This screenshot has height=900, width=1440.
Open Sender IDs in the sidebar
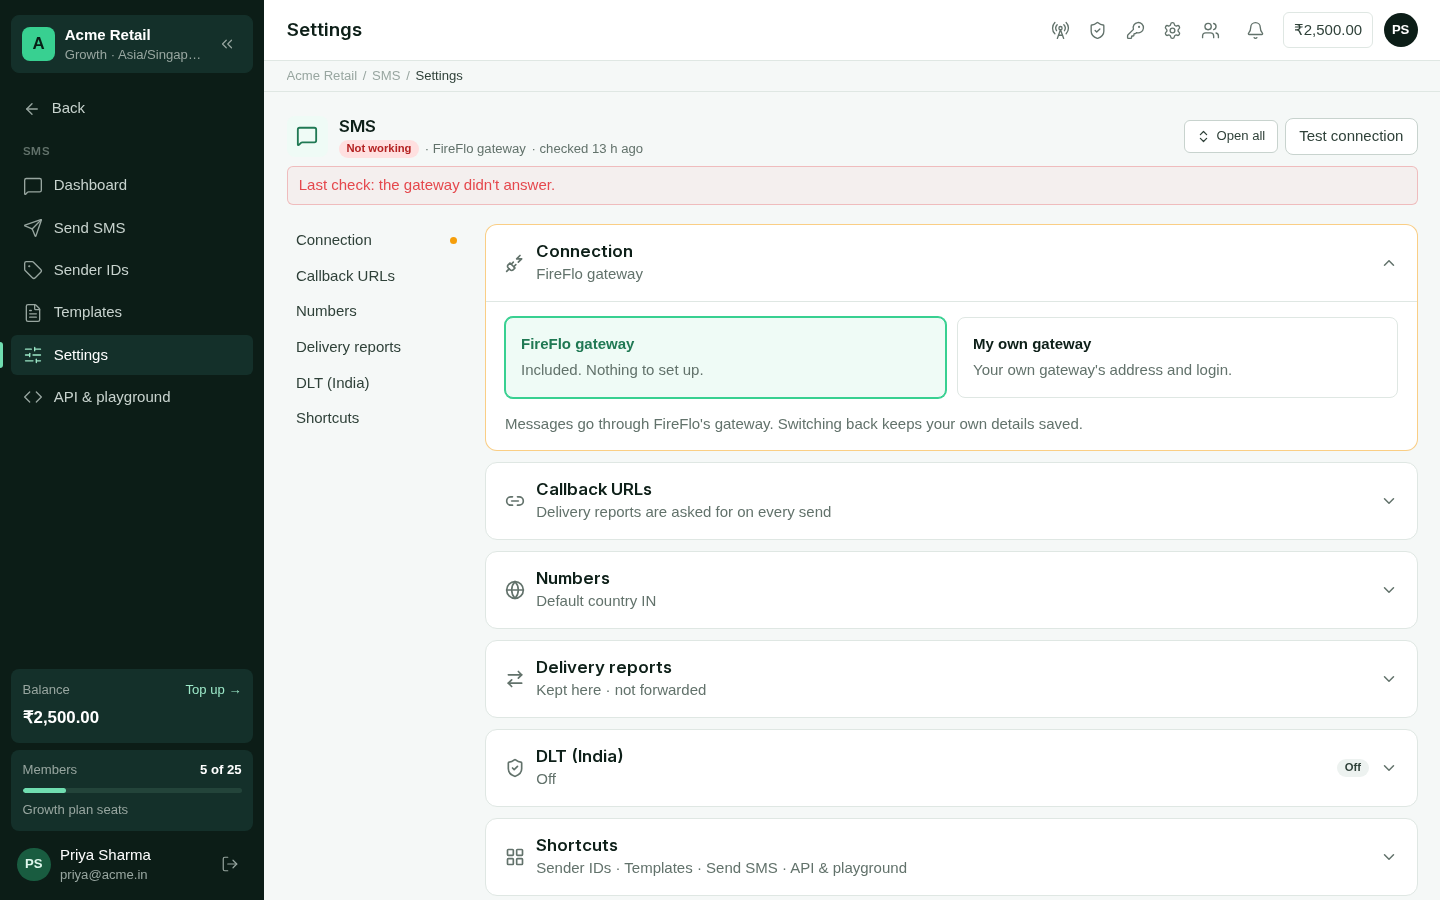click(x=132, y=270)
